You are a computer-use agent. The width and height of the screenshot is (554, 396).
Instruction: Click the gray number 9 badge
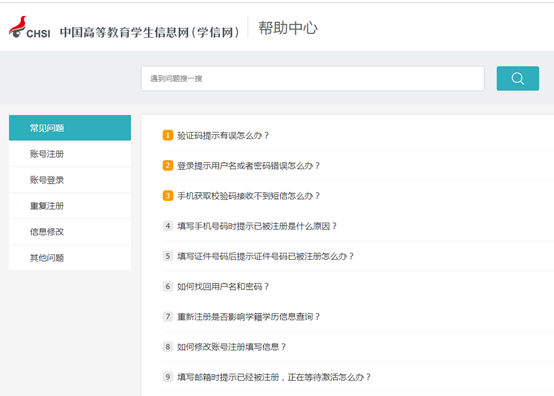168,377
